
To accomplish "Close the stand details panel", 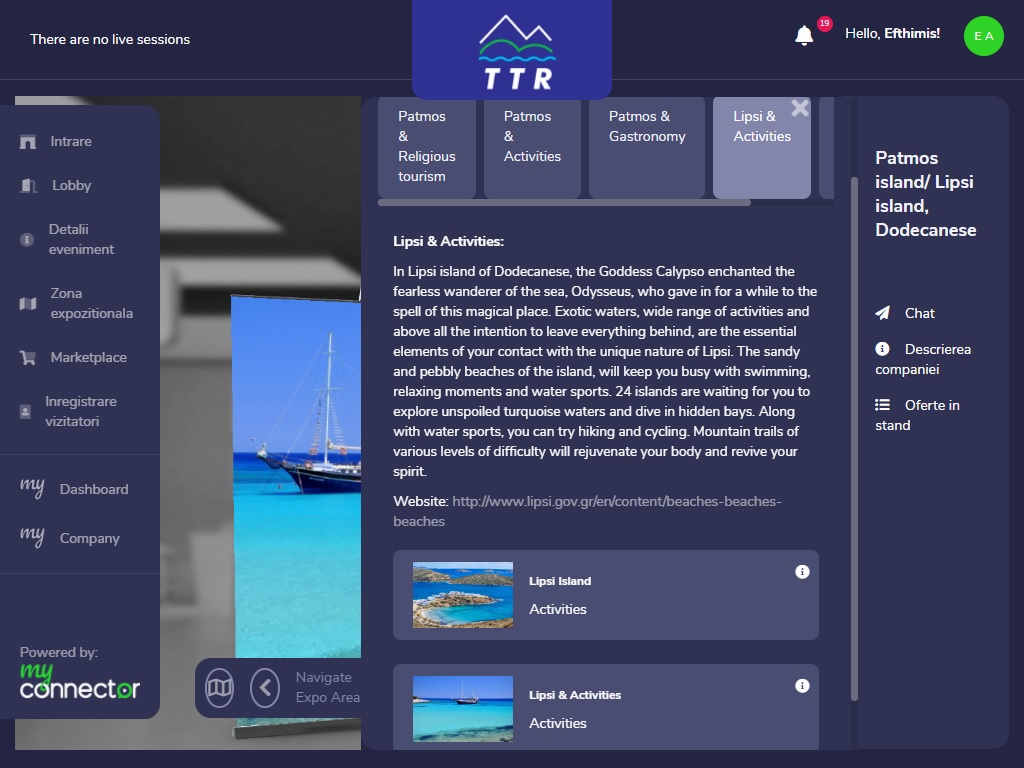I will pyautogui.click(x=800, y=108).
